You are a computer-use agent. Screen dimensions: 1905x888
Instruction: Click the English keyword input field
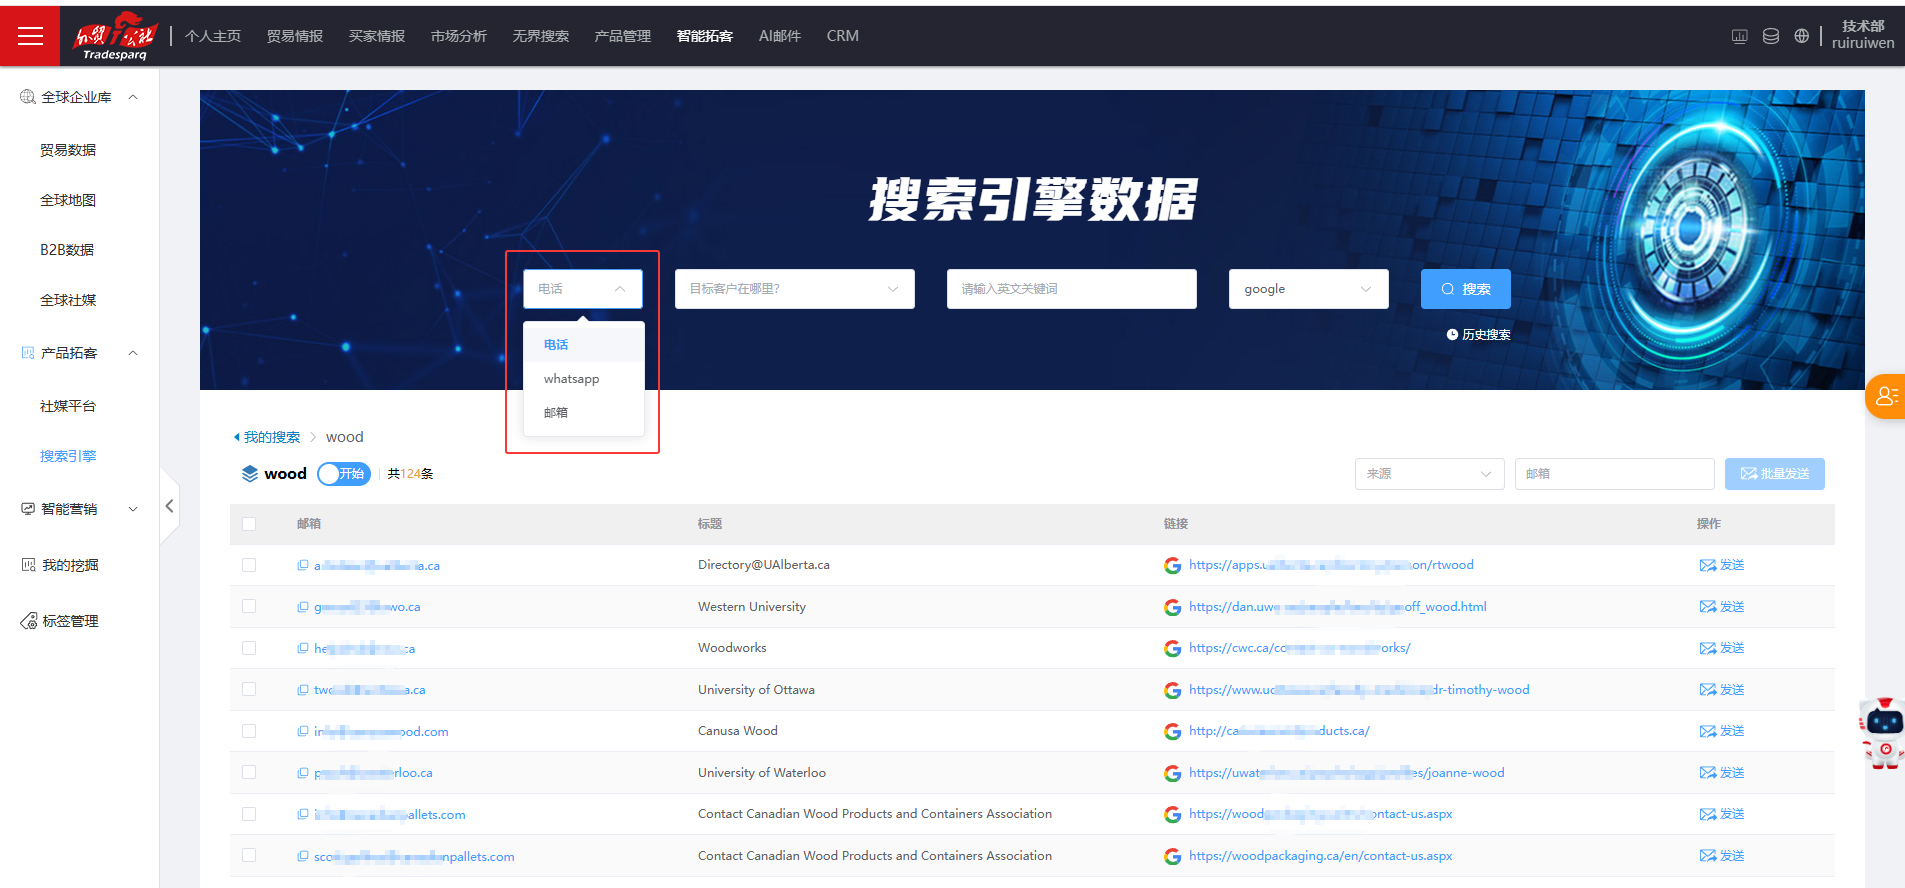(1071, 289)
